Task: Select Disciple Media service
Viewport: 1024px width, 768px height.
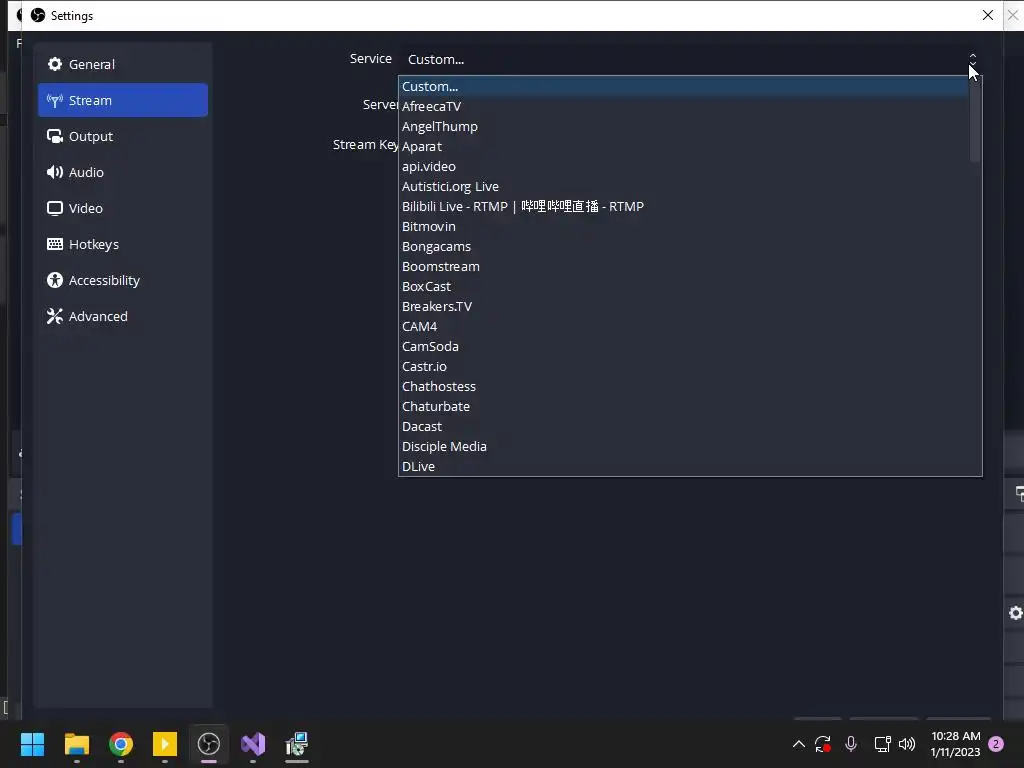Action: (x=684, y=447)
